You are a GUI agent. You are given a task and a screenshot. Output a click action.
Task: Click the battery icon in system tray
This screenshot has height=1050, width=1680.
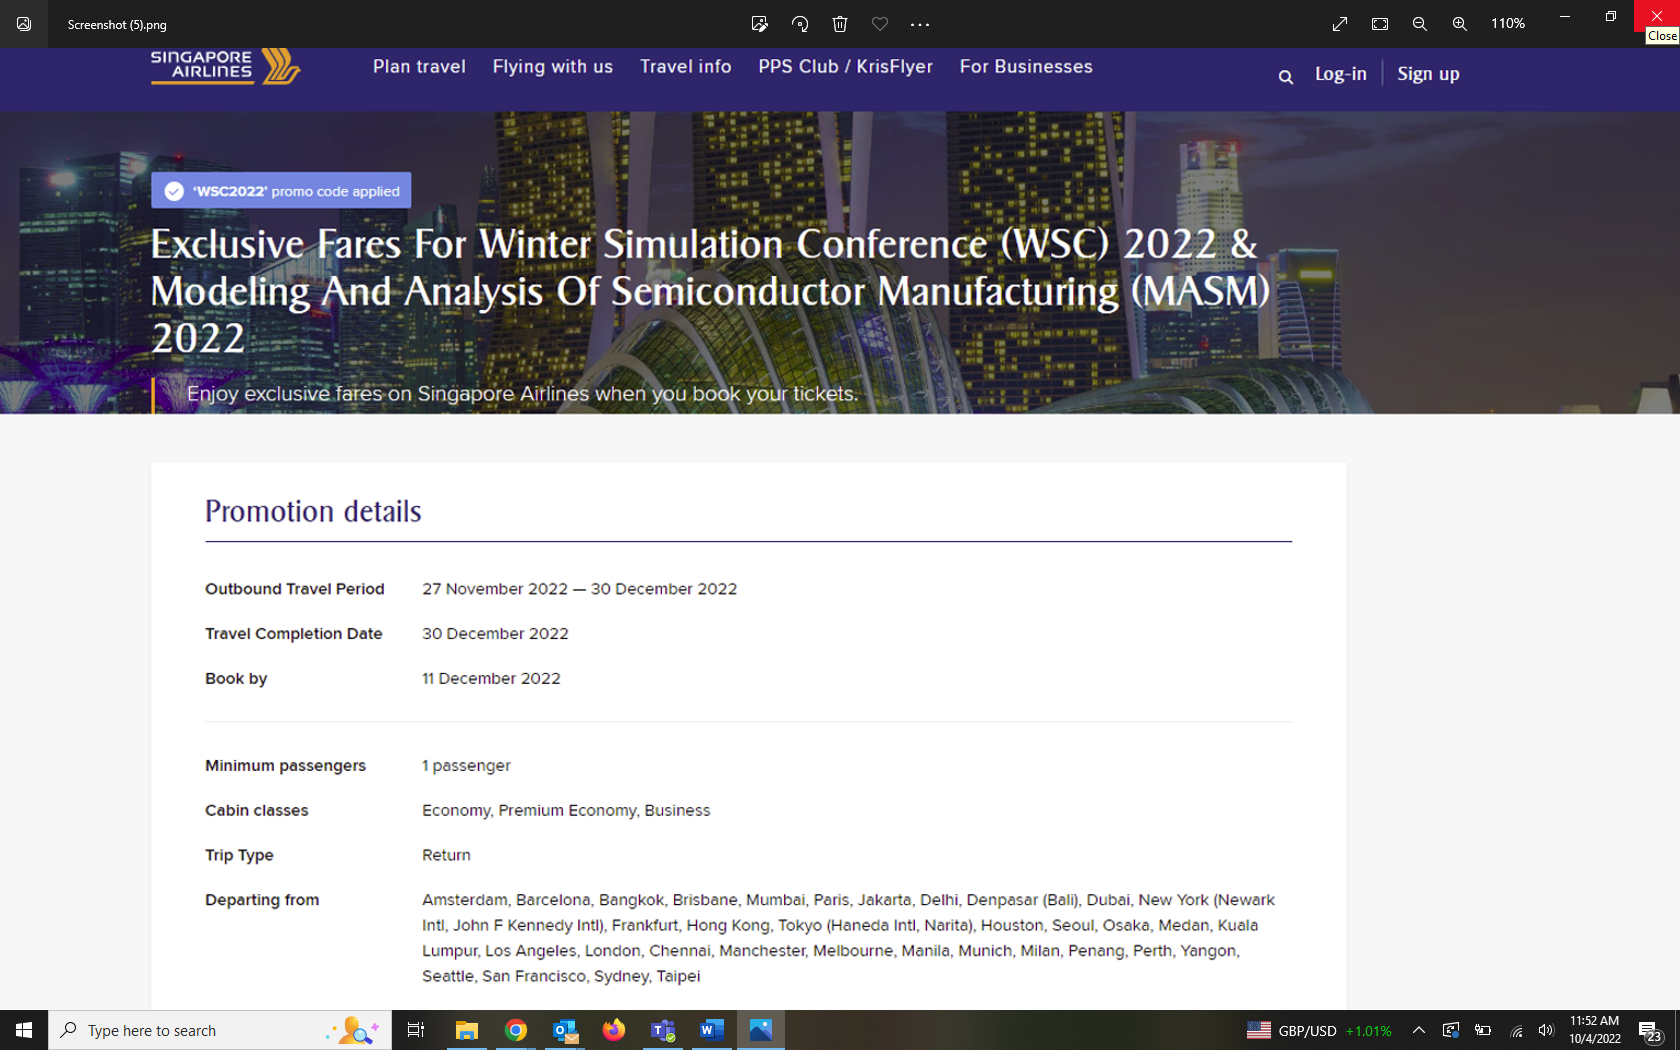pos(1483,1030)
